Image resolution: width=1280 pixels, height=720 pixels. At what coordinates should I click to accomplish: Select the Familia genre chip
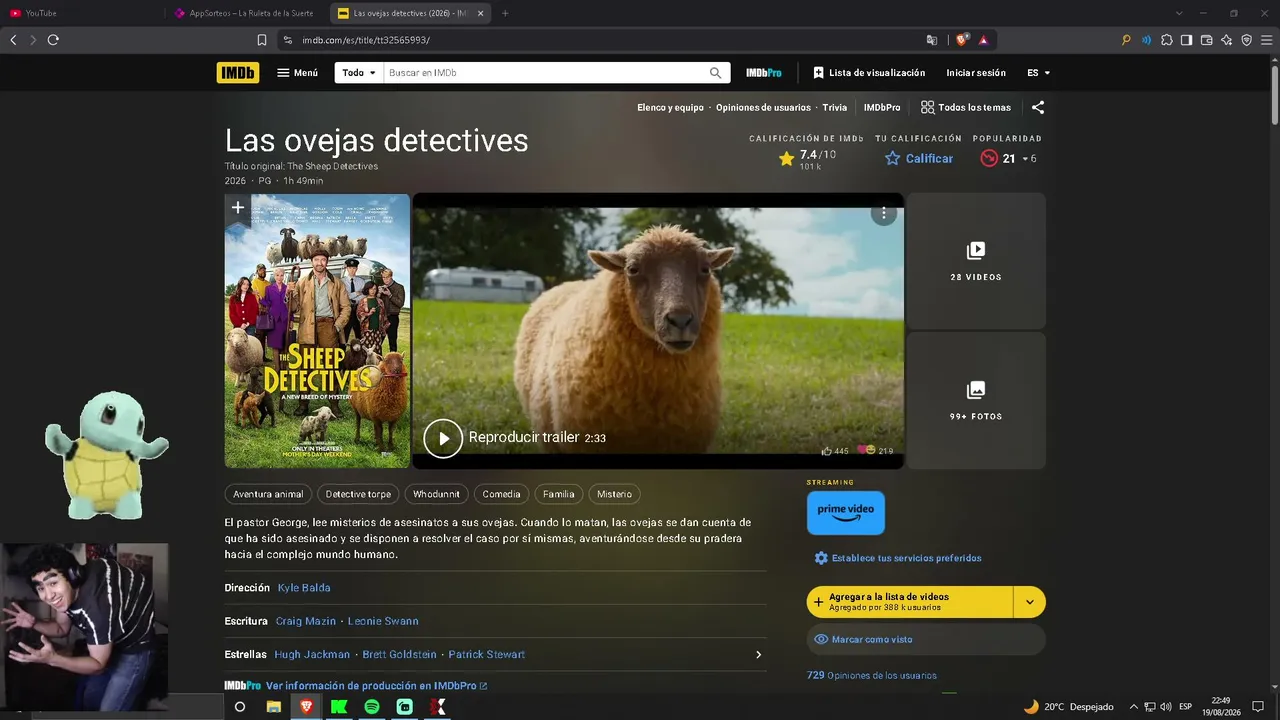pos(559,494)
